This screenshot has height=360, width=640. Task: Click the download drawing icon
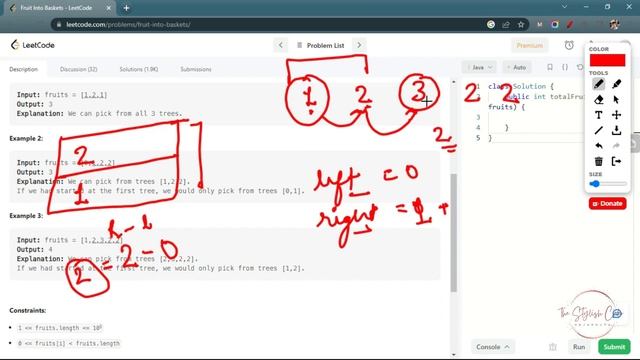click(616, 131)
